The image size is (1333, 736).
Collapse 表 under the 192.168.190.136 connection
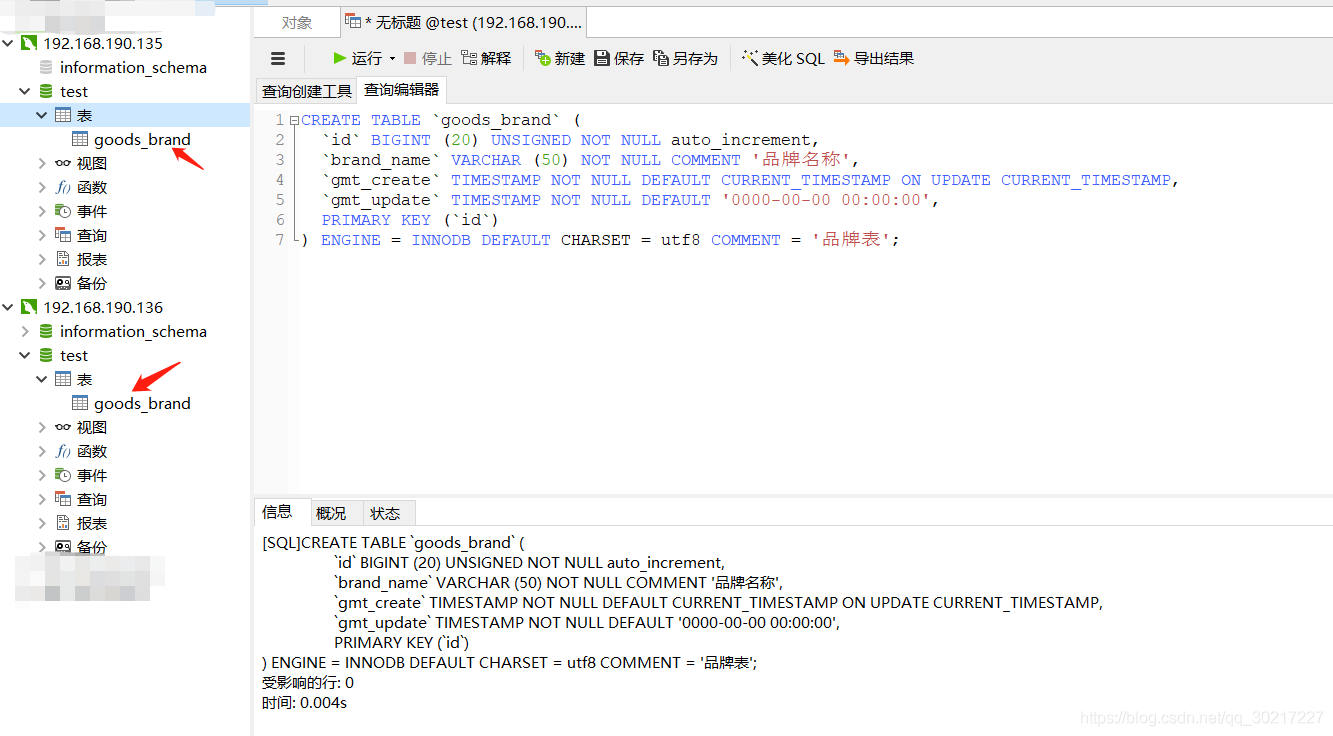tap(42, 380)
